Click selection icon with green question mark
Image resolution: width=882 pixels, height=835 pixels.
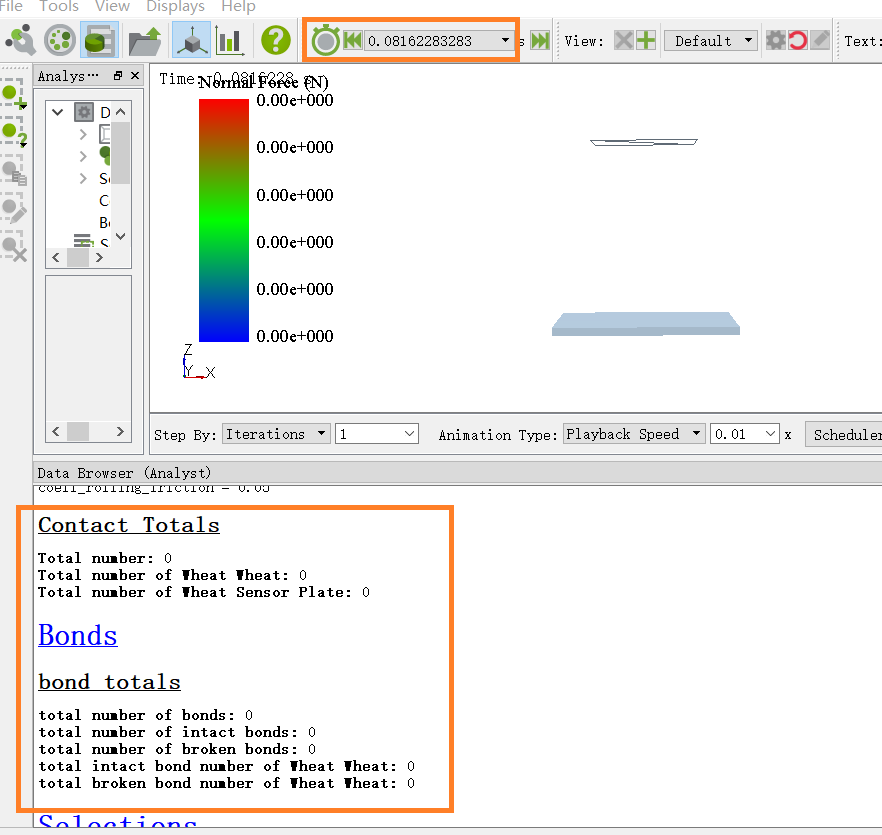point(14,133)
